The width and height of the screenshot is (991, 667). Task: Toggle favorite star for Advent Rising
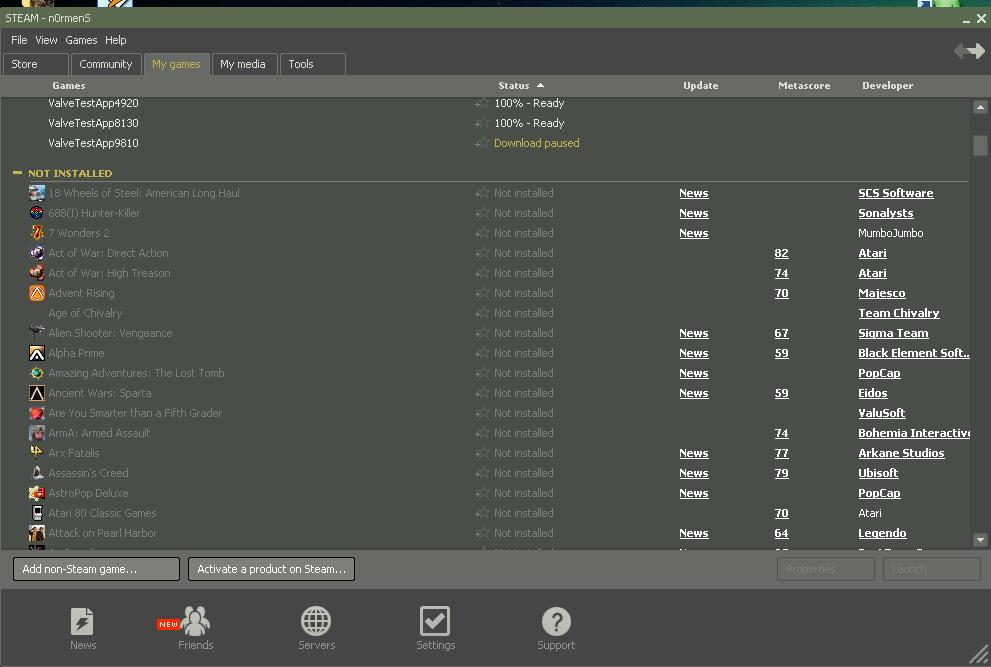[482, 293]
